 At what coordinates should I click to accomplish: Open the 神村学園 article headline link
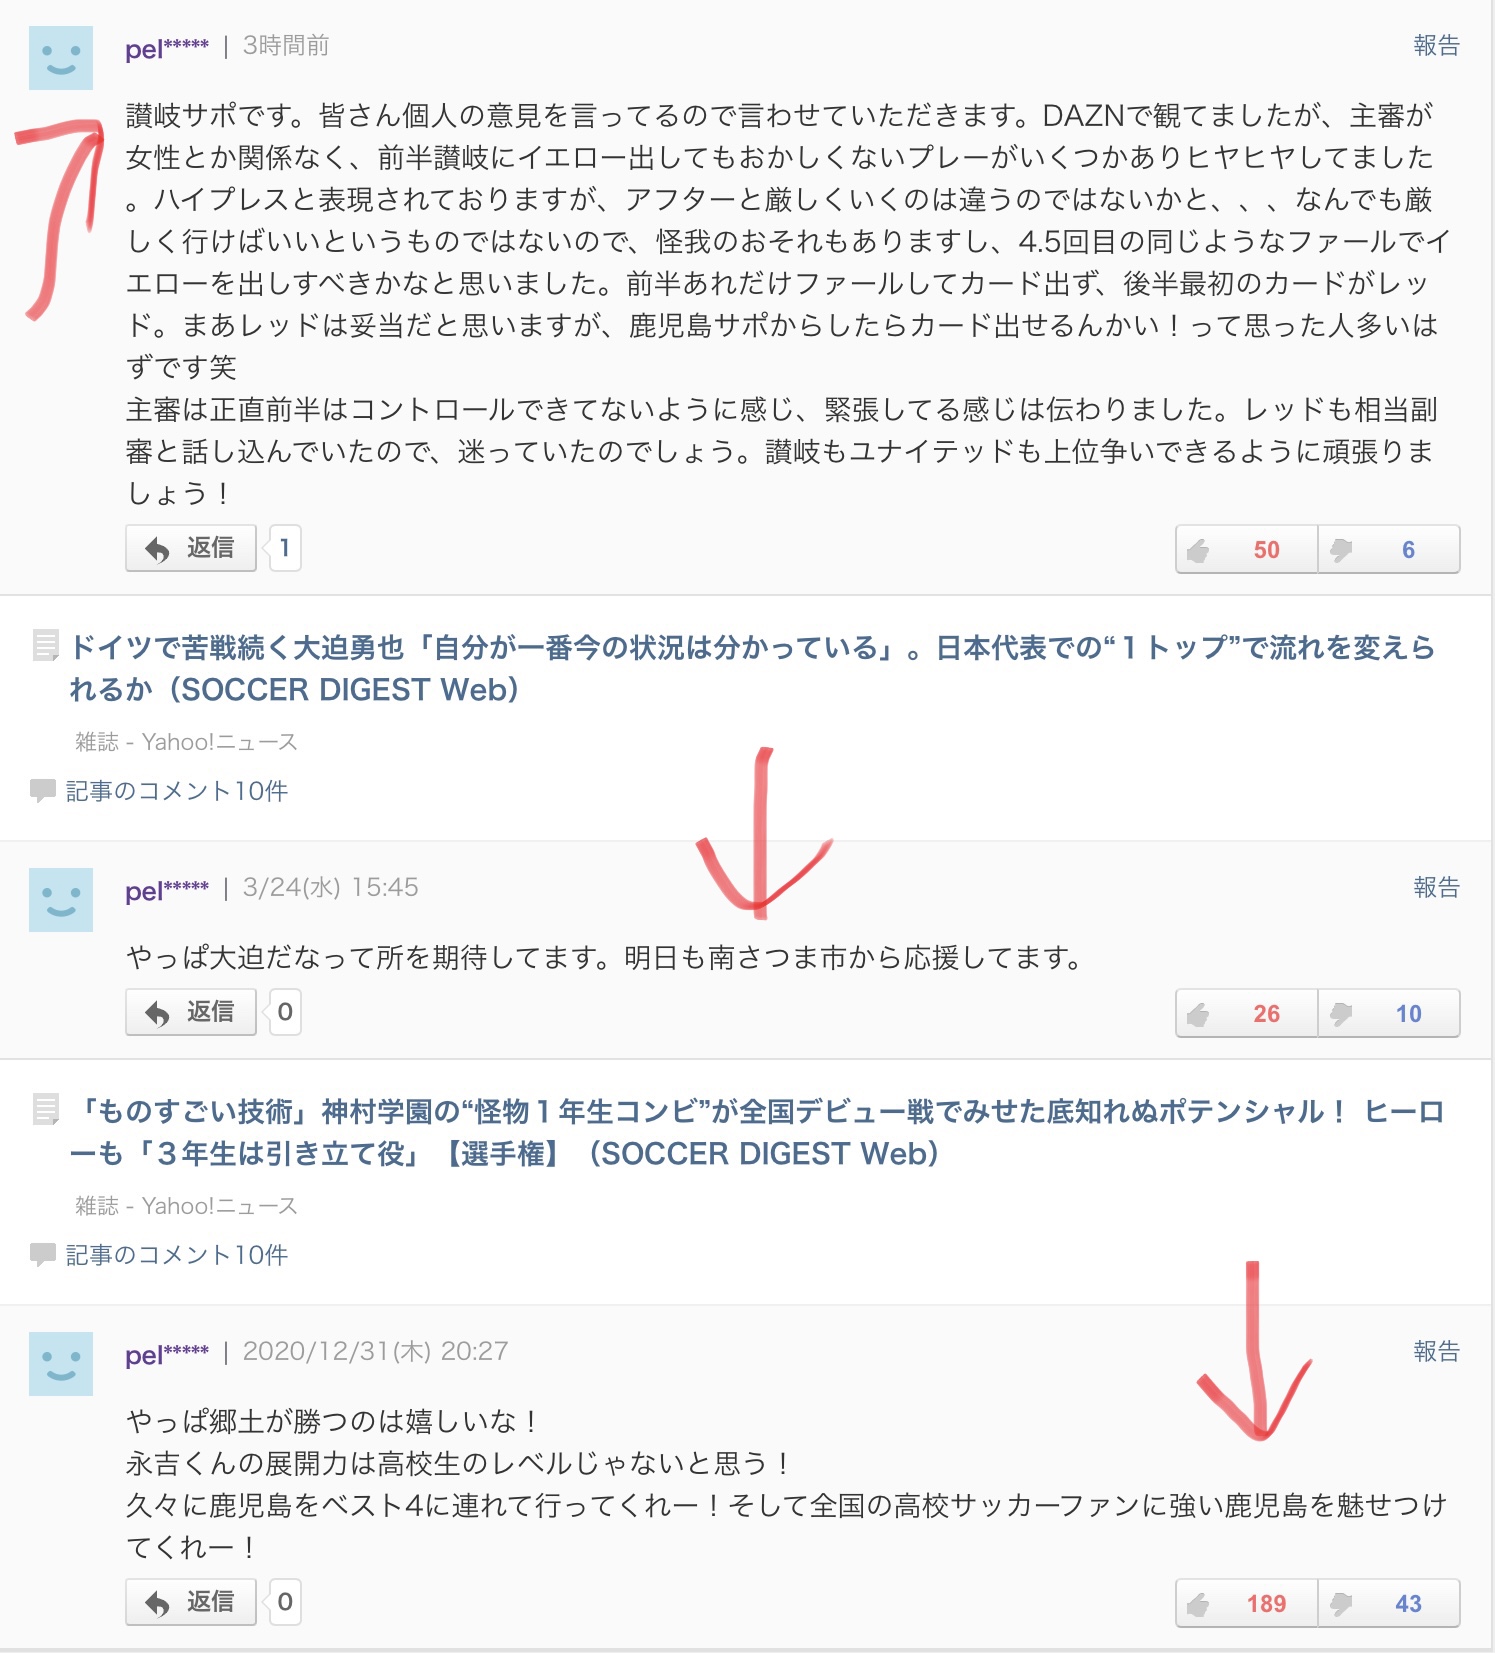[x=756, y=1132]
